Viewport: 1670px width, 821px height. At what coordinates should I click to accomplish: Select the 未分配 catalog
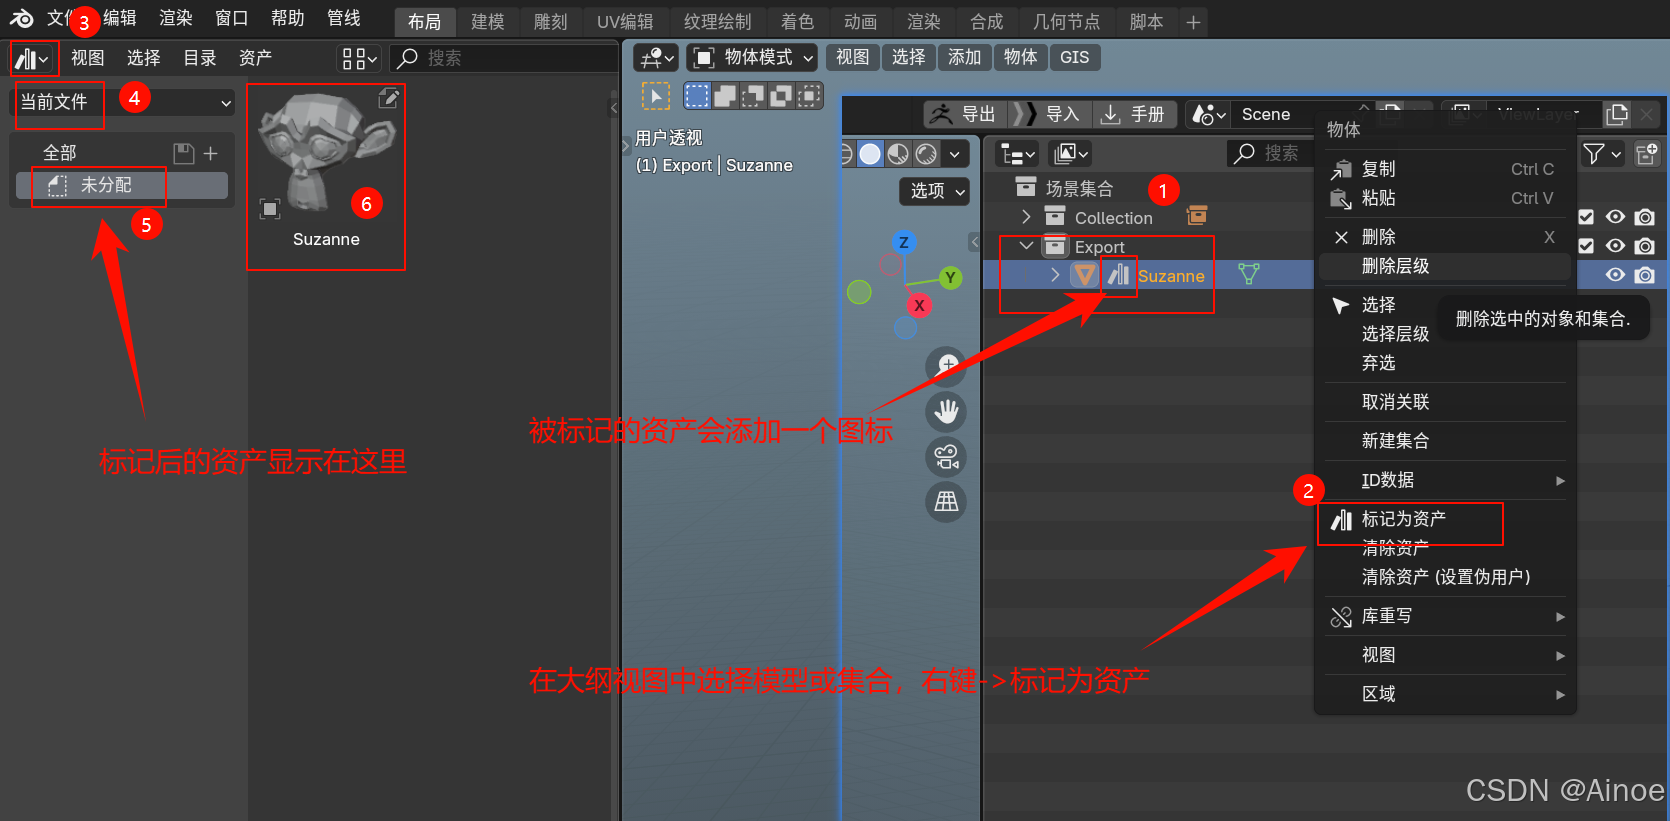coord(122,185)
